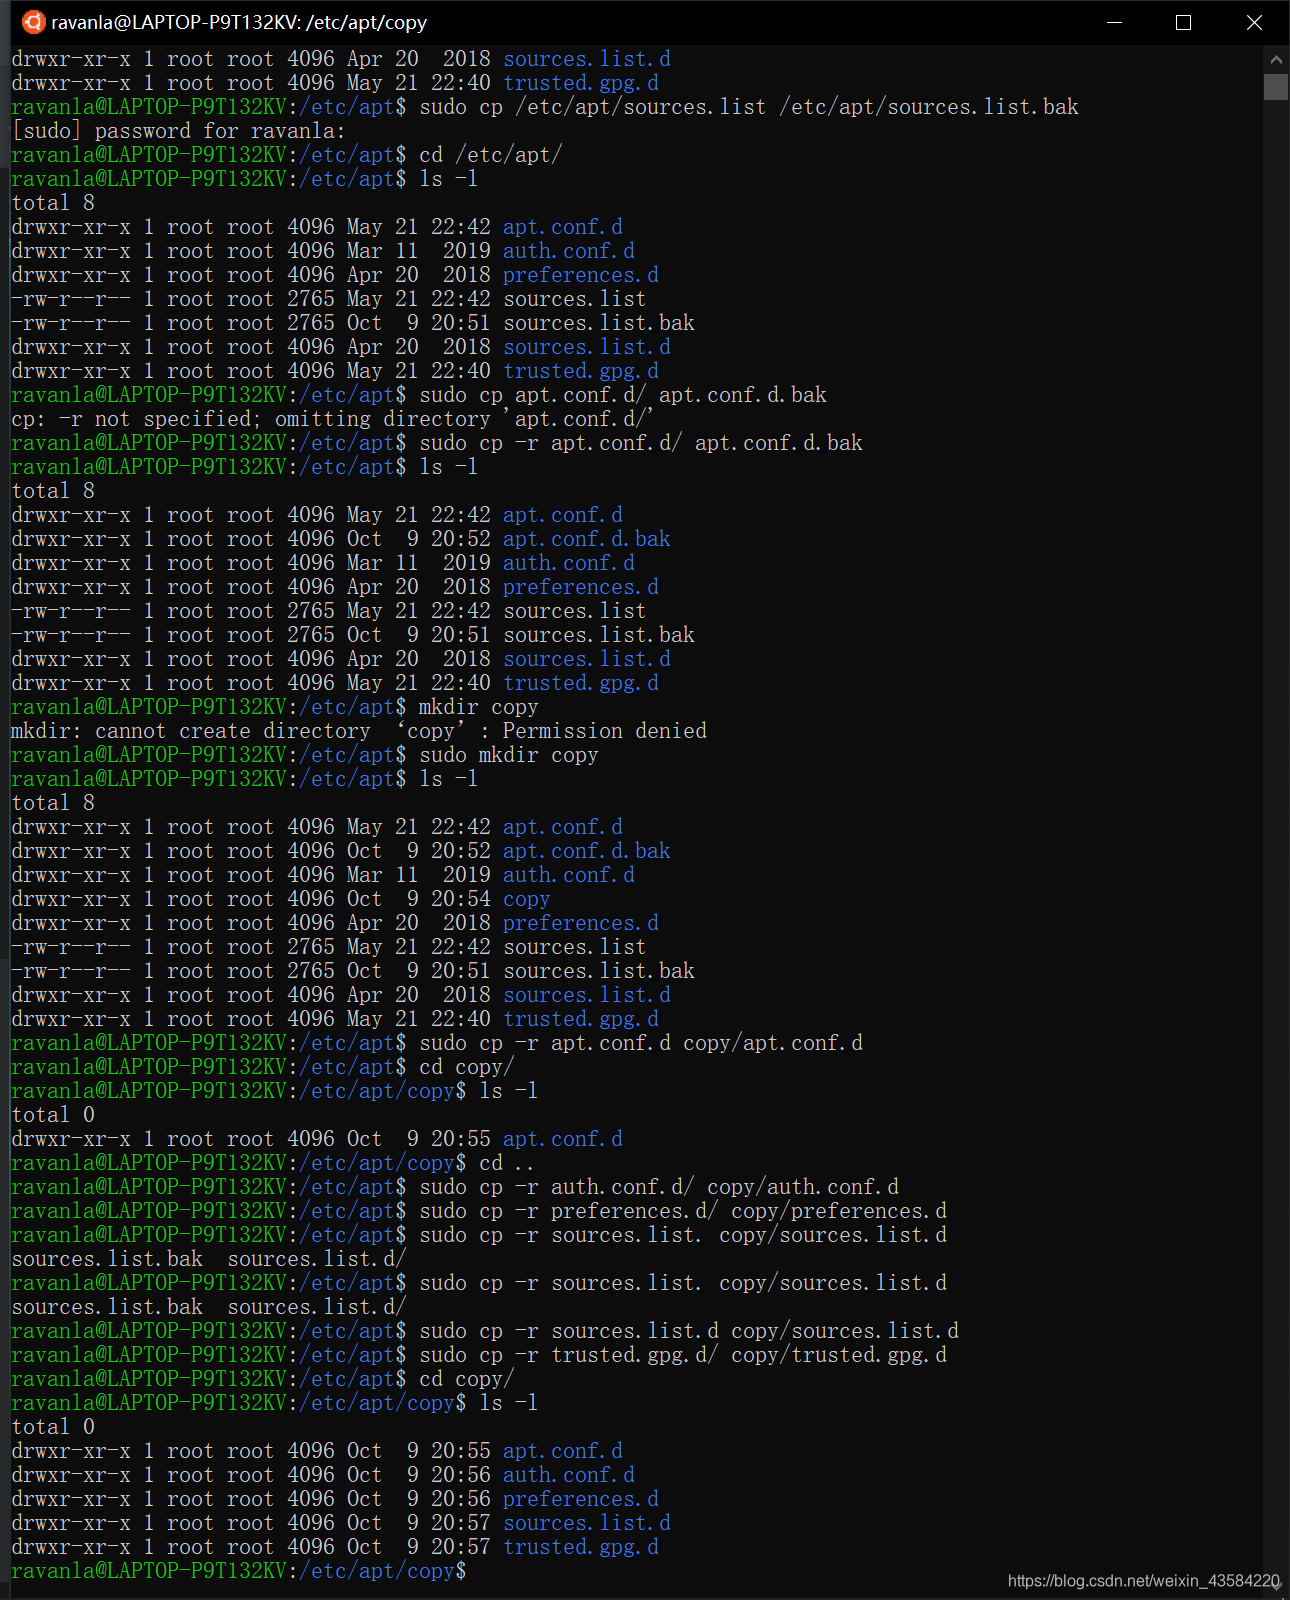Click 'apt.conf.d.bak' in second listing
The width and height of the screenshot is (1290, 1600).
(x=587, y=539)
